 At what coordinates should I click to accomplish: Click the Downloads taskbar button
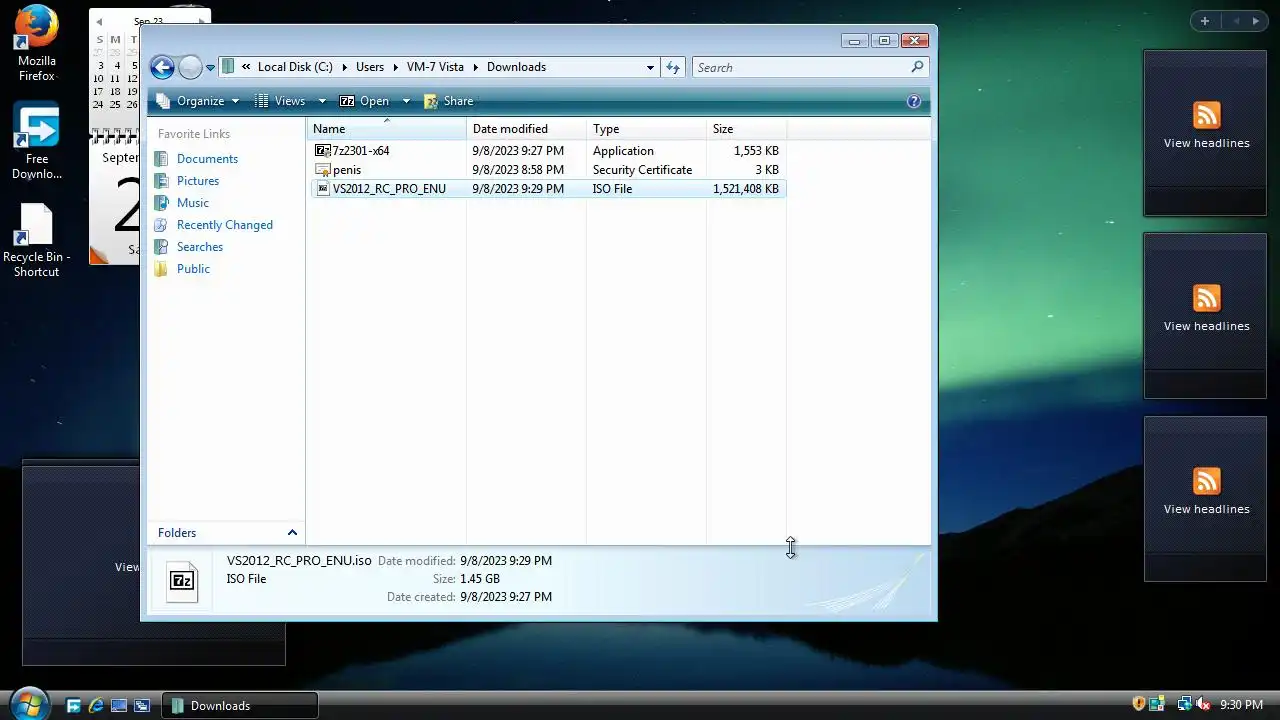tap(240, 706)
